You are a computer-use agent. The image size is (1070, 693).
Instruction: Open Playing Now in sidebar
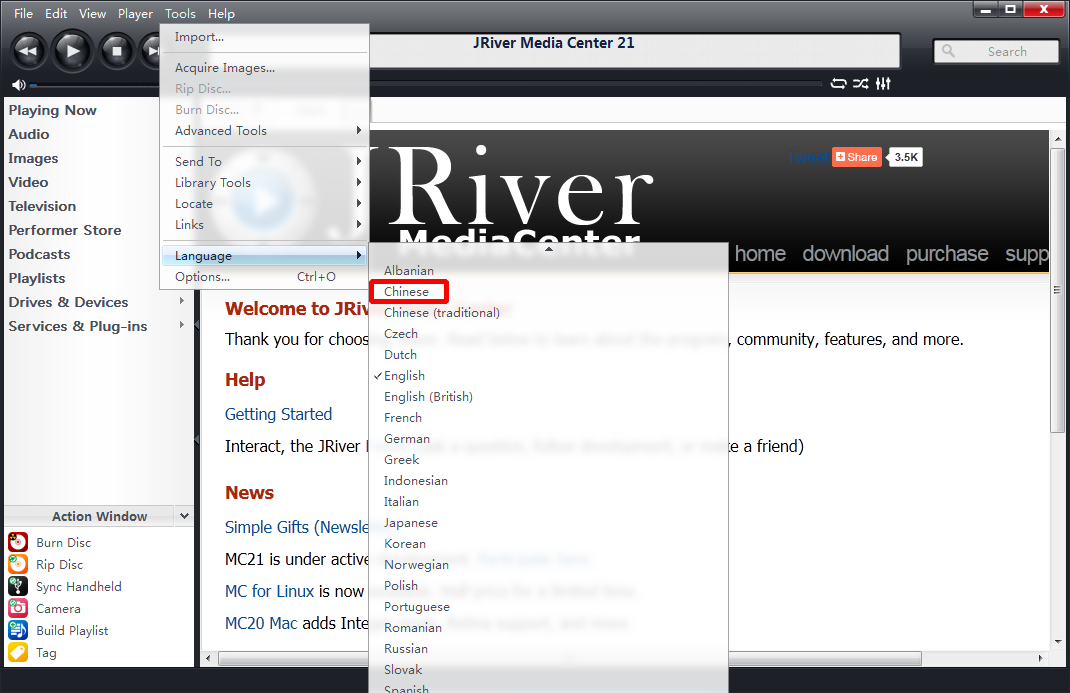[x=53, y=110]
